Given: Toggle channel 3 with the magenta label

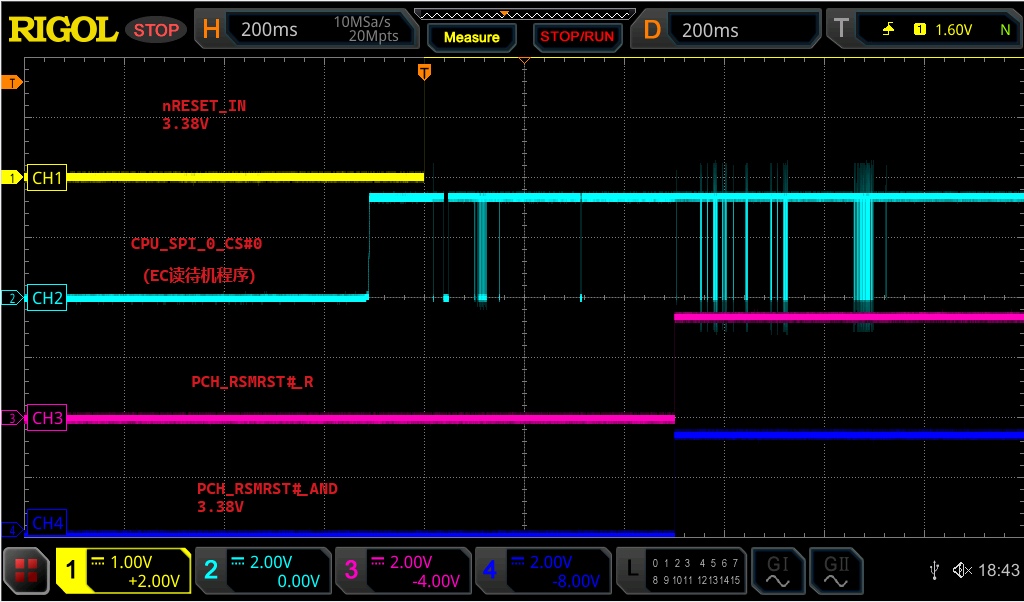Looking at the screenshot, I should click(x=402, y=571).
